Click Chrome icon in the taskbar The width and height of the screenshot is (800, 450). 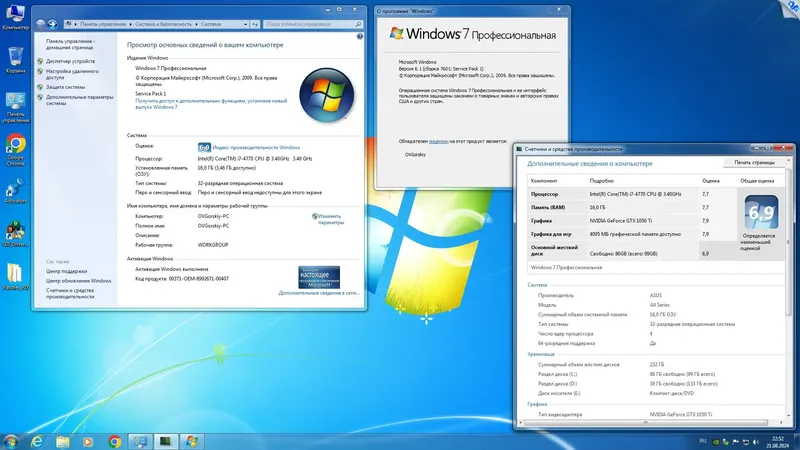(x=114, y=441)
